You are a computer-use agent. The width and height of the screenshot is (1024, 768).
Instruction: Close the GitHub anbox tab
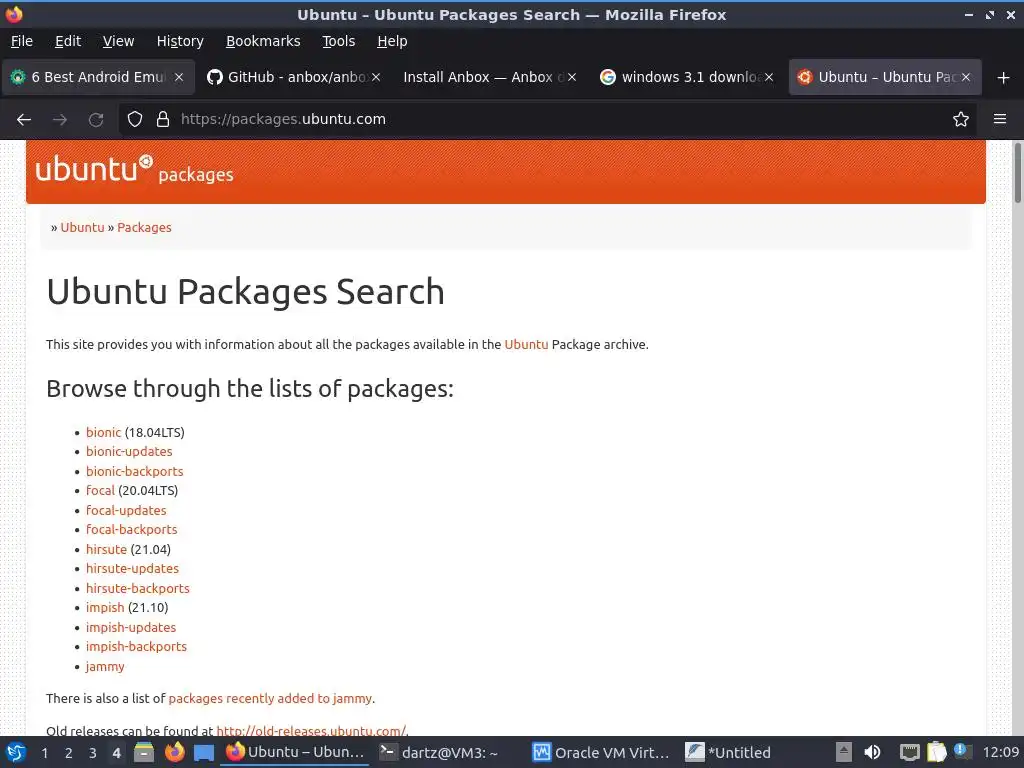376,77
